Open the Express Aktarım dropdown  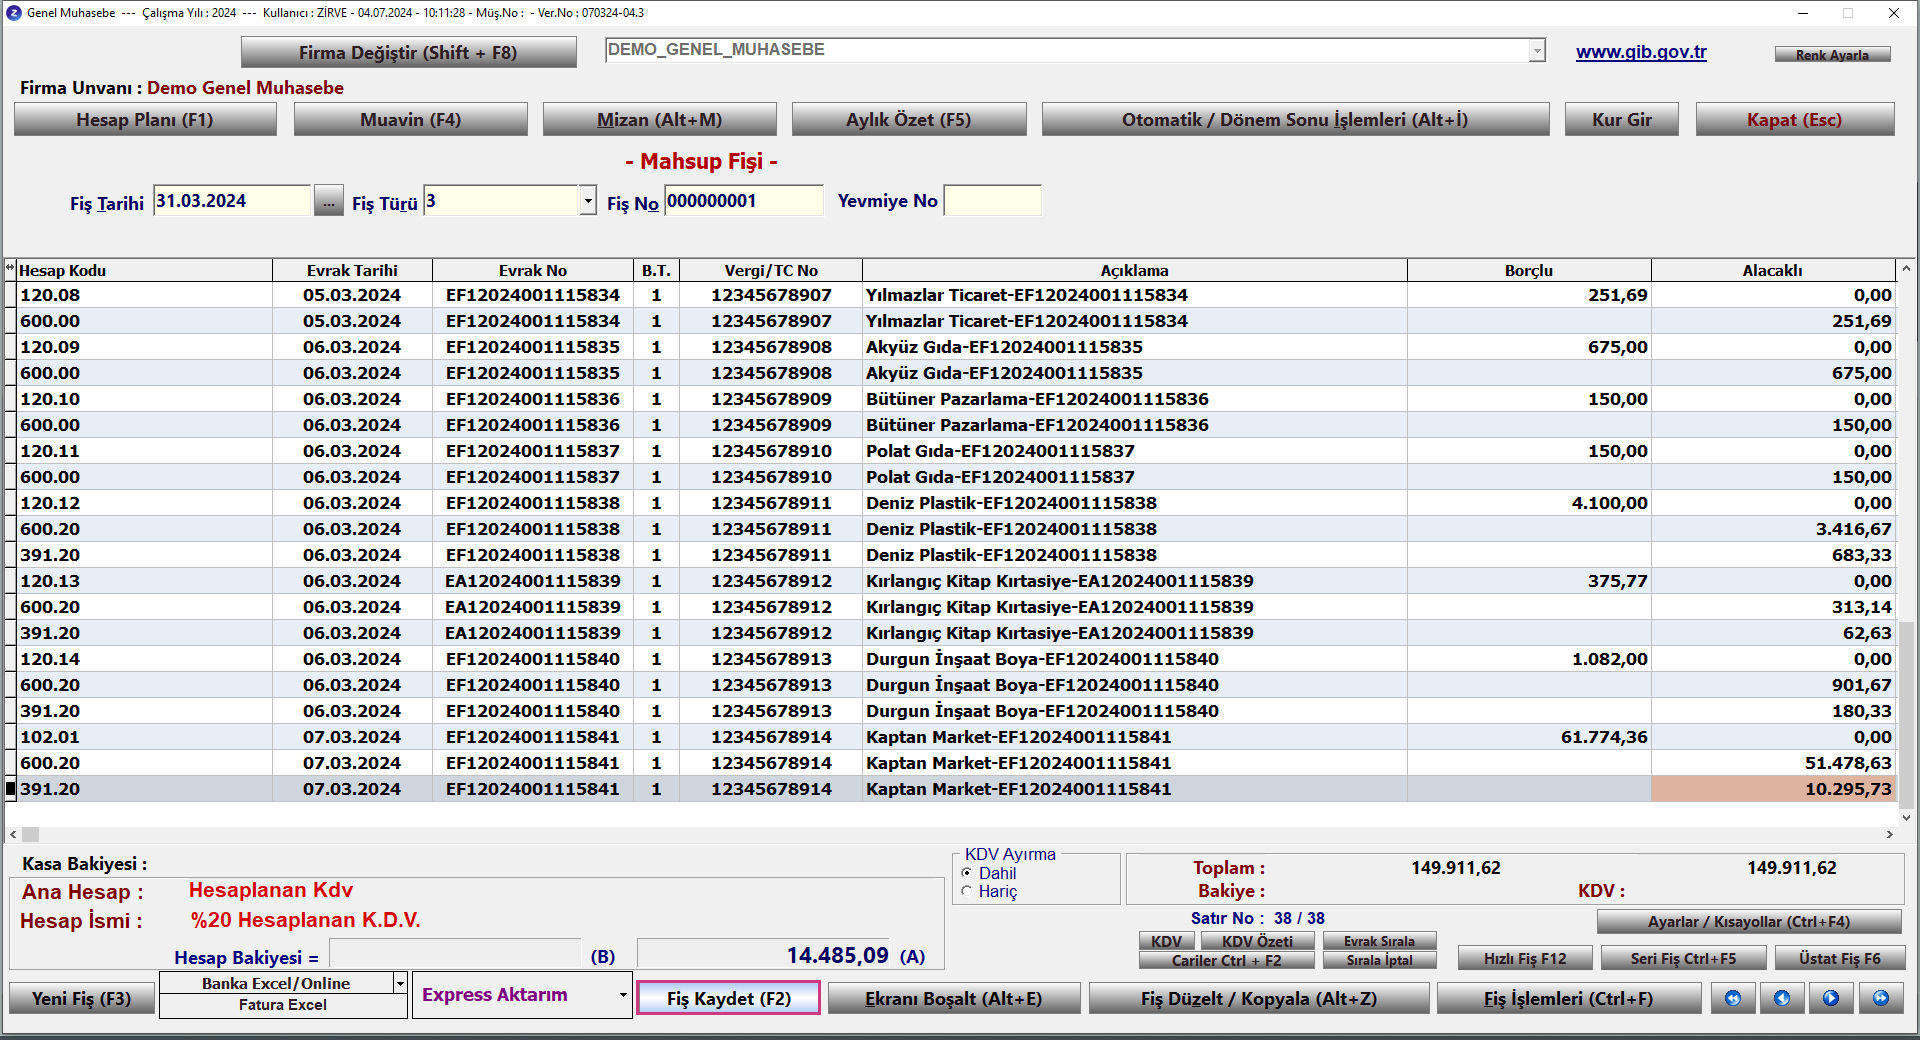pos(622,995)
